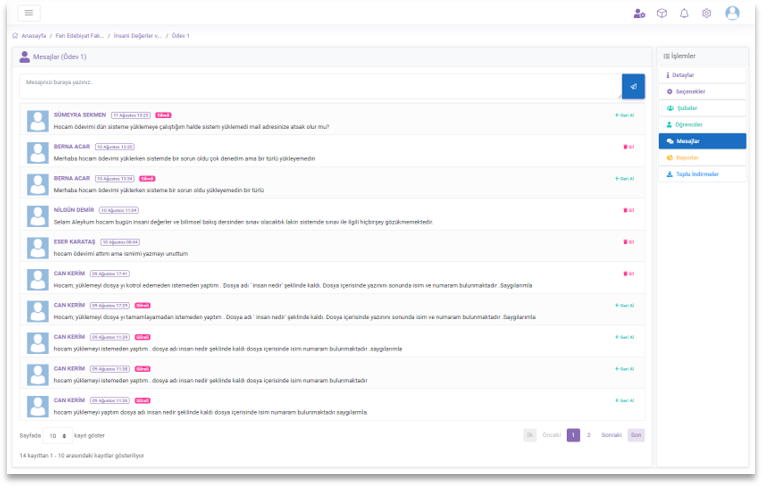The width and height of the screenshot is (762, 486).
Task: Click Nilgün Demir's profile avatar
Action: tap(38, 215)
